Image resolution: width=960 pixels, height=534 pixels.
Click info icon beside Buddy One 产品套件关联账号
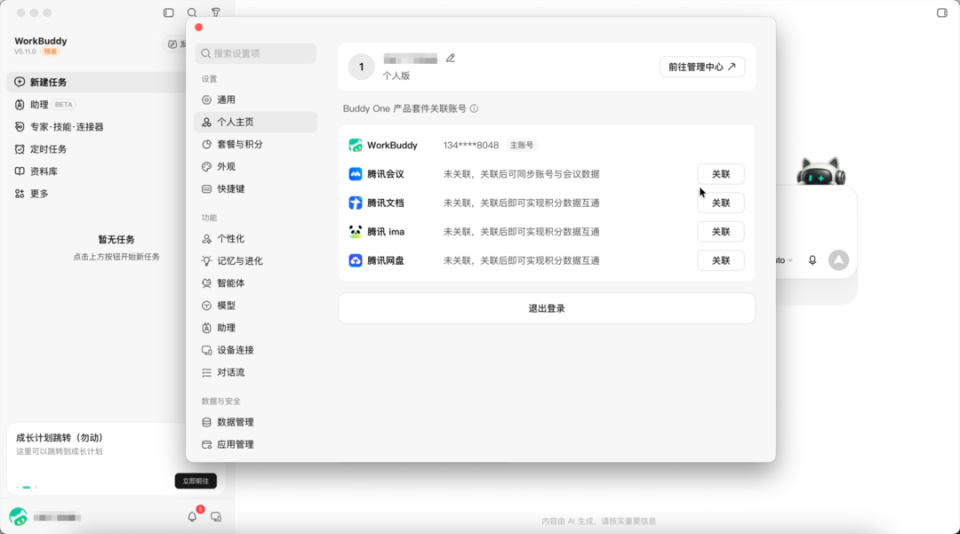click(474, 108)
